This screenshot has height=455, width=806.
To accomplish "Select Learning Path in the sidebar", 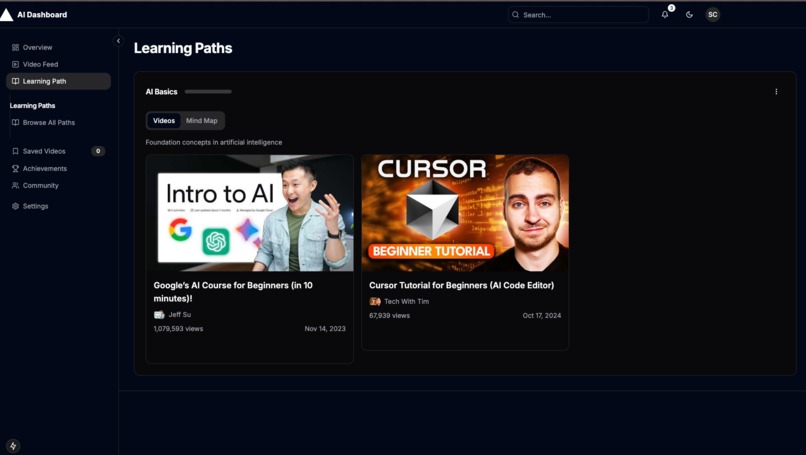I will (x=59, y=81).
